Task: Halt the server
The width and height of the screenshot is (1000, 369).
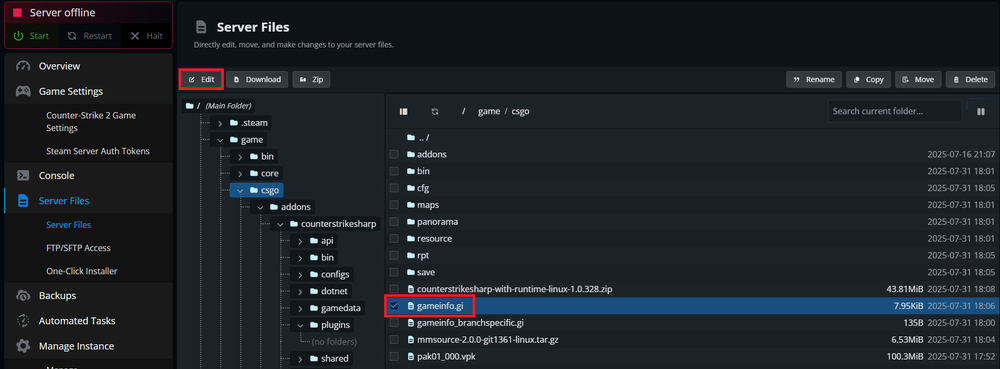Action: pos(146,36)
